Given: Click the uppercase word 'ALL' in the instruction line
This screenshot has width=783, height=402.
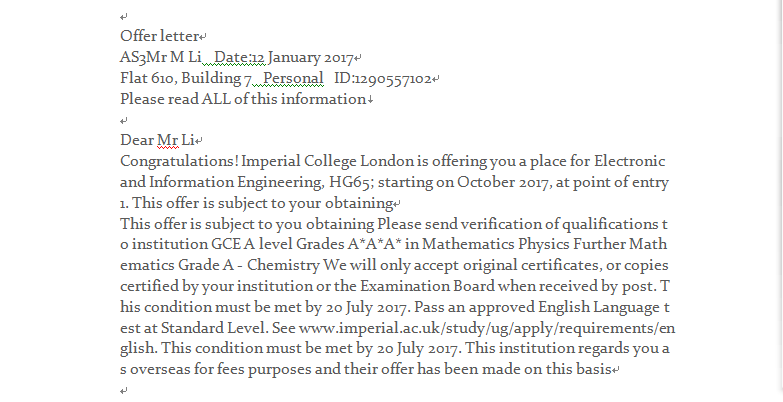Looking at the screenshot, I should pos(216,99).
